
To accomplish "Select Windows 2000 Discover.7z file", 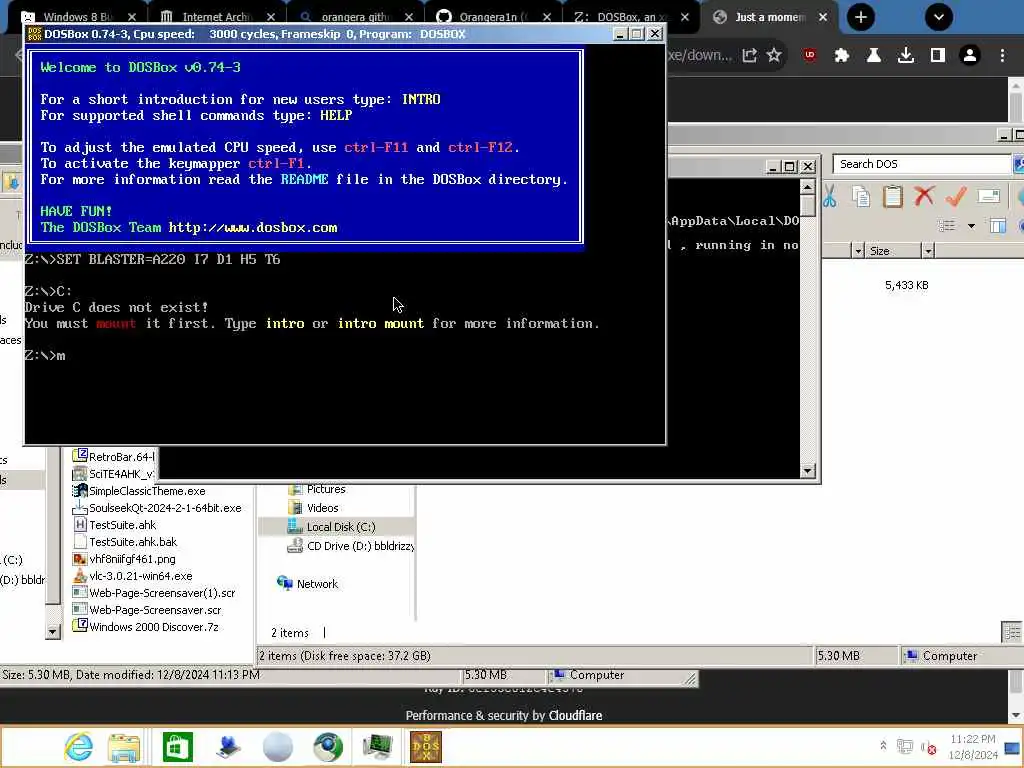I will click(146, 627).
